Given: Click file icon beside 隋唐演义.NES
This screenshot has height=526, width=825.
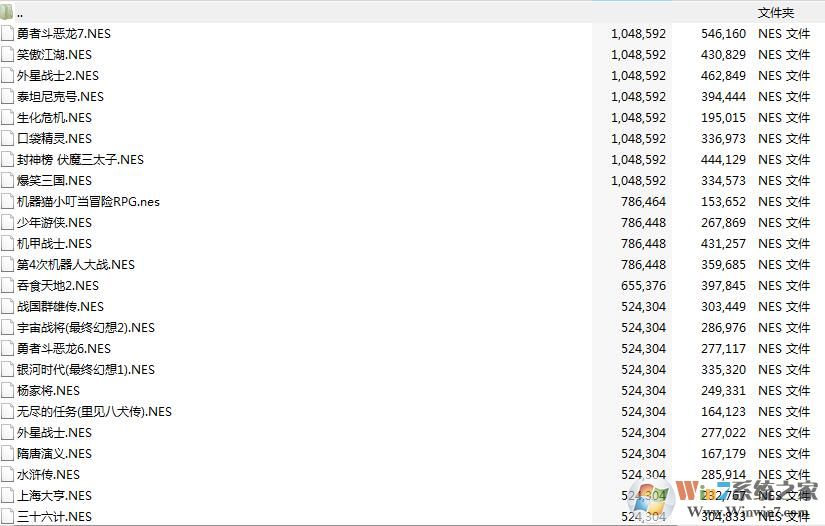Looking at the screenshot, I should point(7,454).
